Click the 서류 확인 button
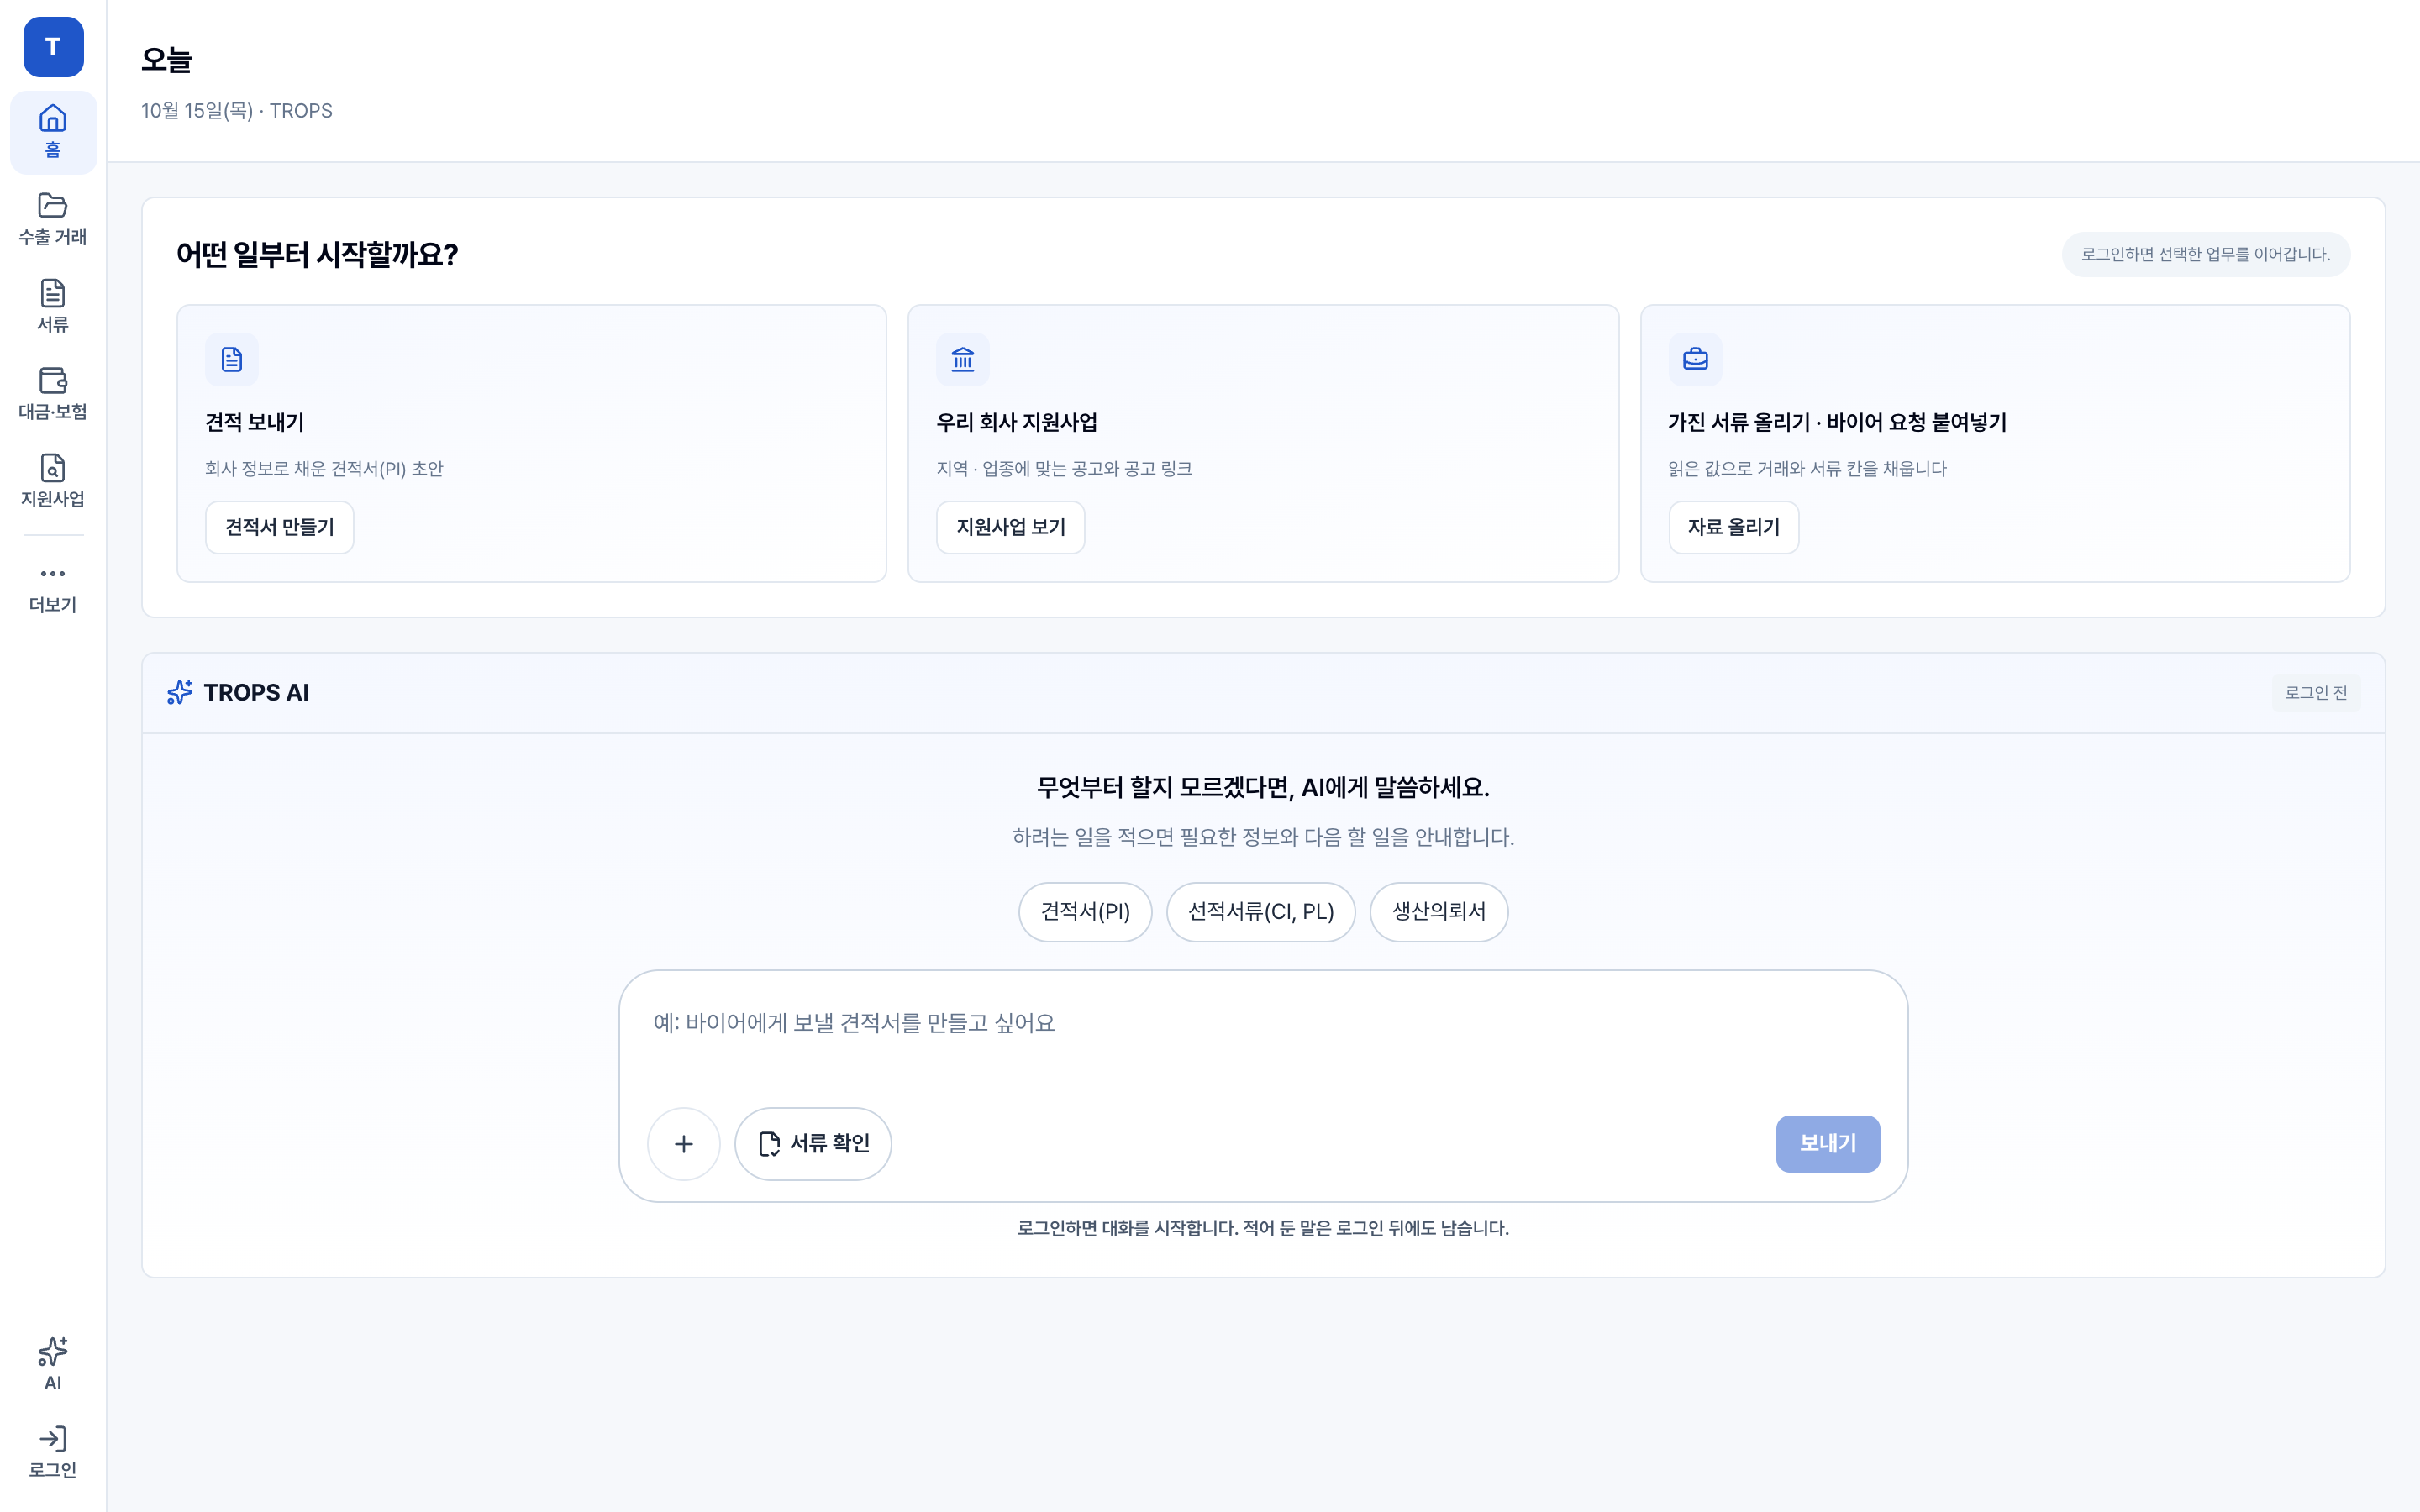Image resolution: width=2420 pixels, height=1512 pixels. pyautogui.click(x=813, y=1144)
